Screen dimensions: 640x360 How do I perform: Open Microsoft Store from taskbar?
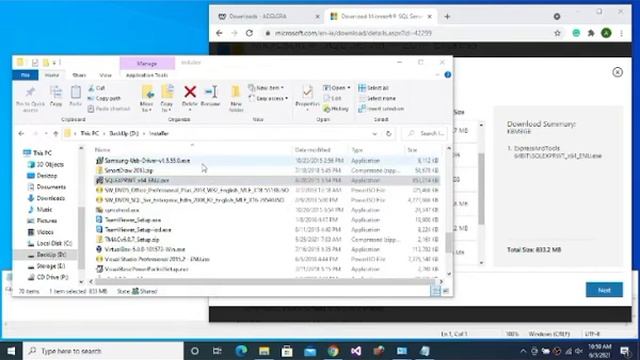287,351
